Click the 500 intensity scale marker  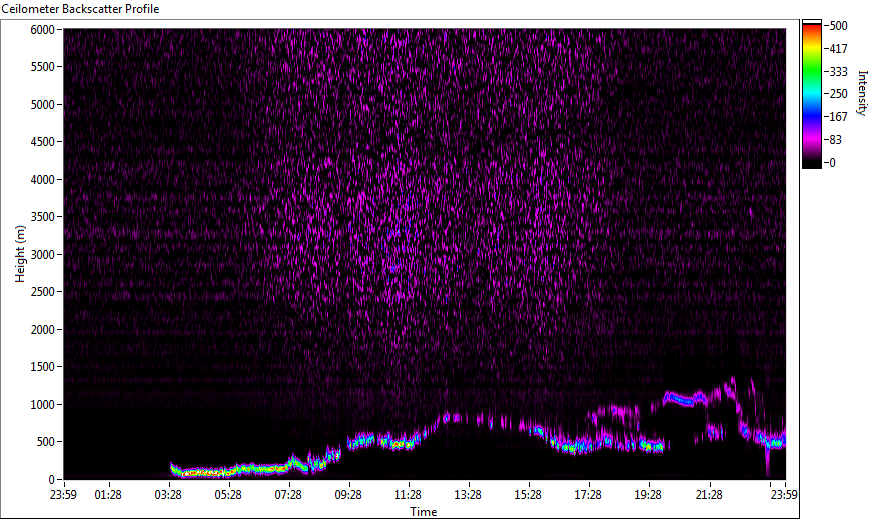pos(839,26)
